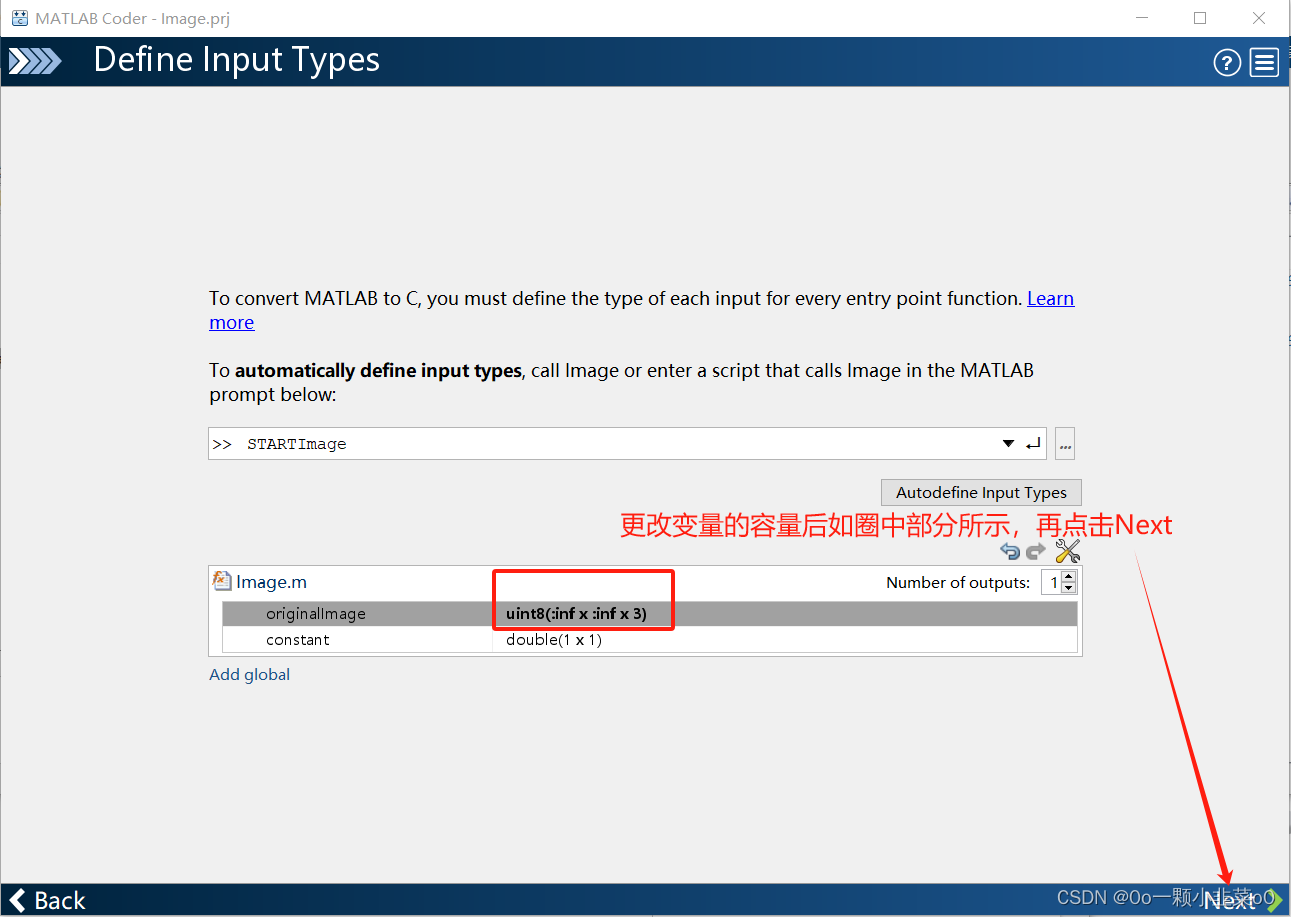Open the hamburger menu icon in the header
The width and height of the screenshot is (1291, 917).
coord(1263,62)
